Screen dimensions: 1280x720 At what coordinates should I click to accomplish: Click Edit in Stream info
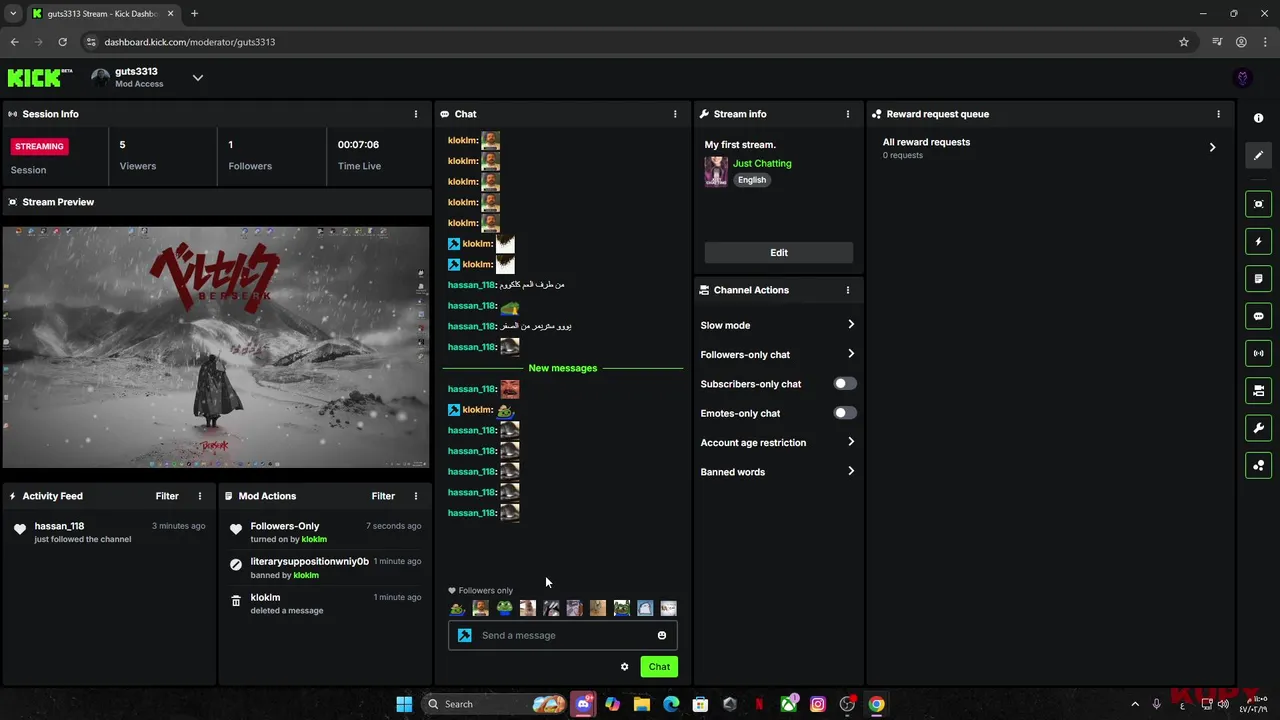(x=779, y=253)
